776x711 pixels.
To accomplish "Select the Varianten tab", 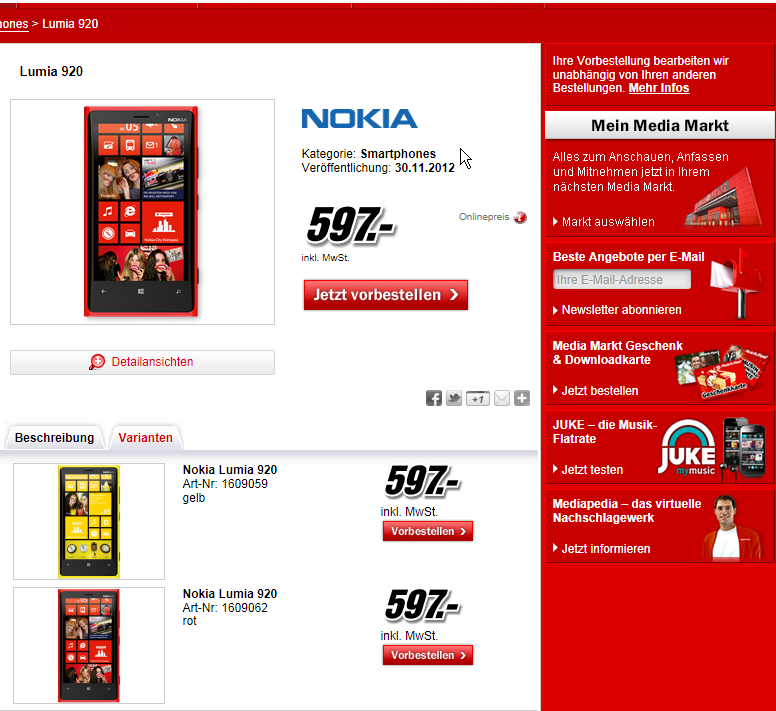I will point(146,438).
